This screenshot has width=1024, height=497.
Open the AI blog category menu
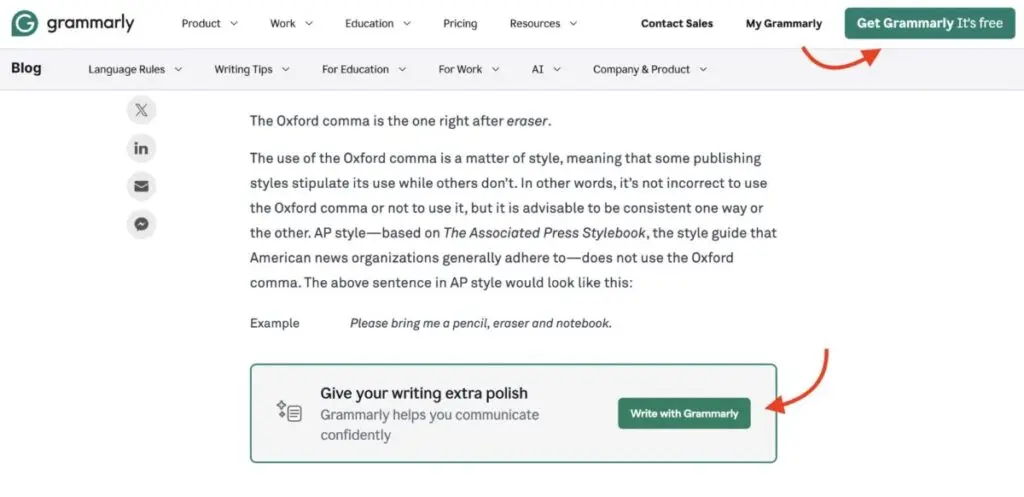(x=546, y=70)
